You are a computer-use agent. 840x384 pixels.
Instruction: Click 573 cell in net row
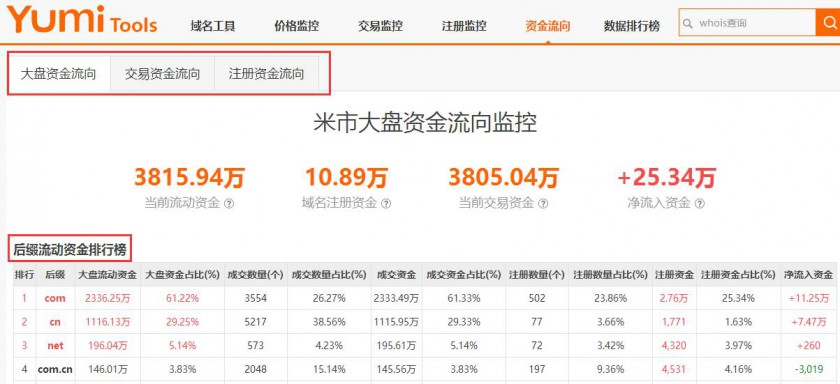[255, 345]
